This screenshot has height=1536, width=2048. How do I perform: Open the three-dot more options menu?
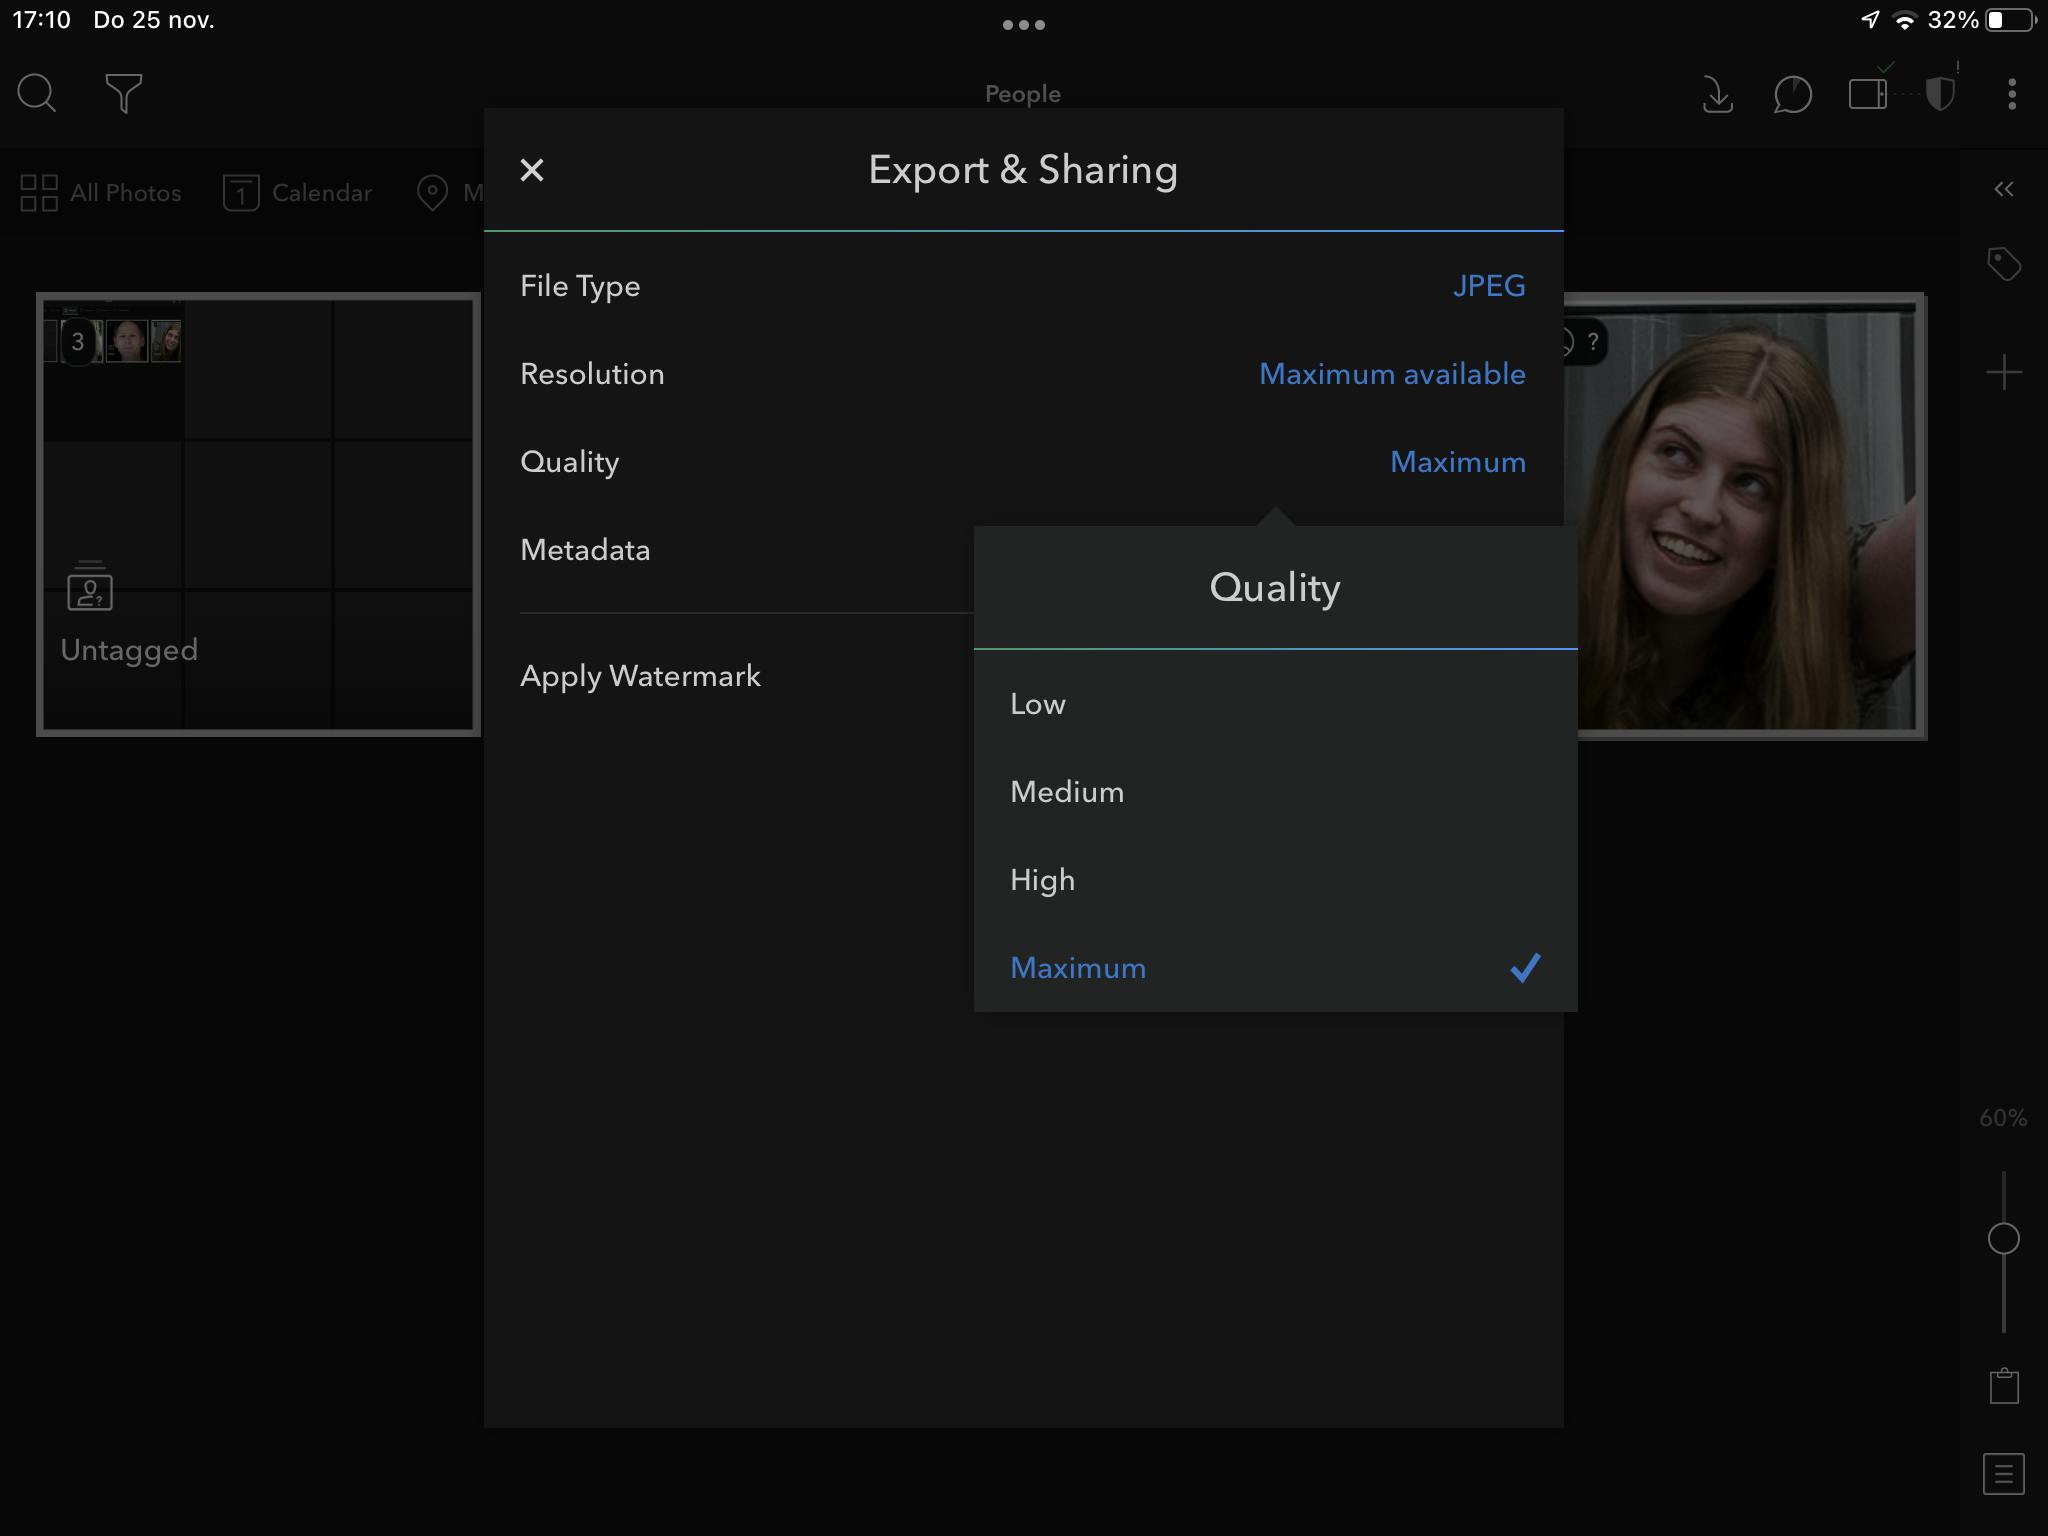pos(2011,95)
